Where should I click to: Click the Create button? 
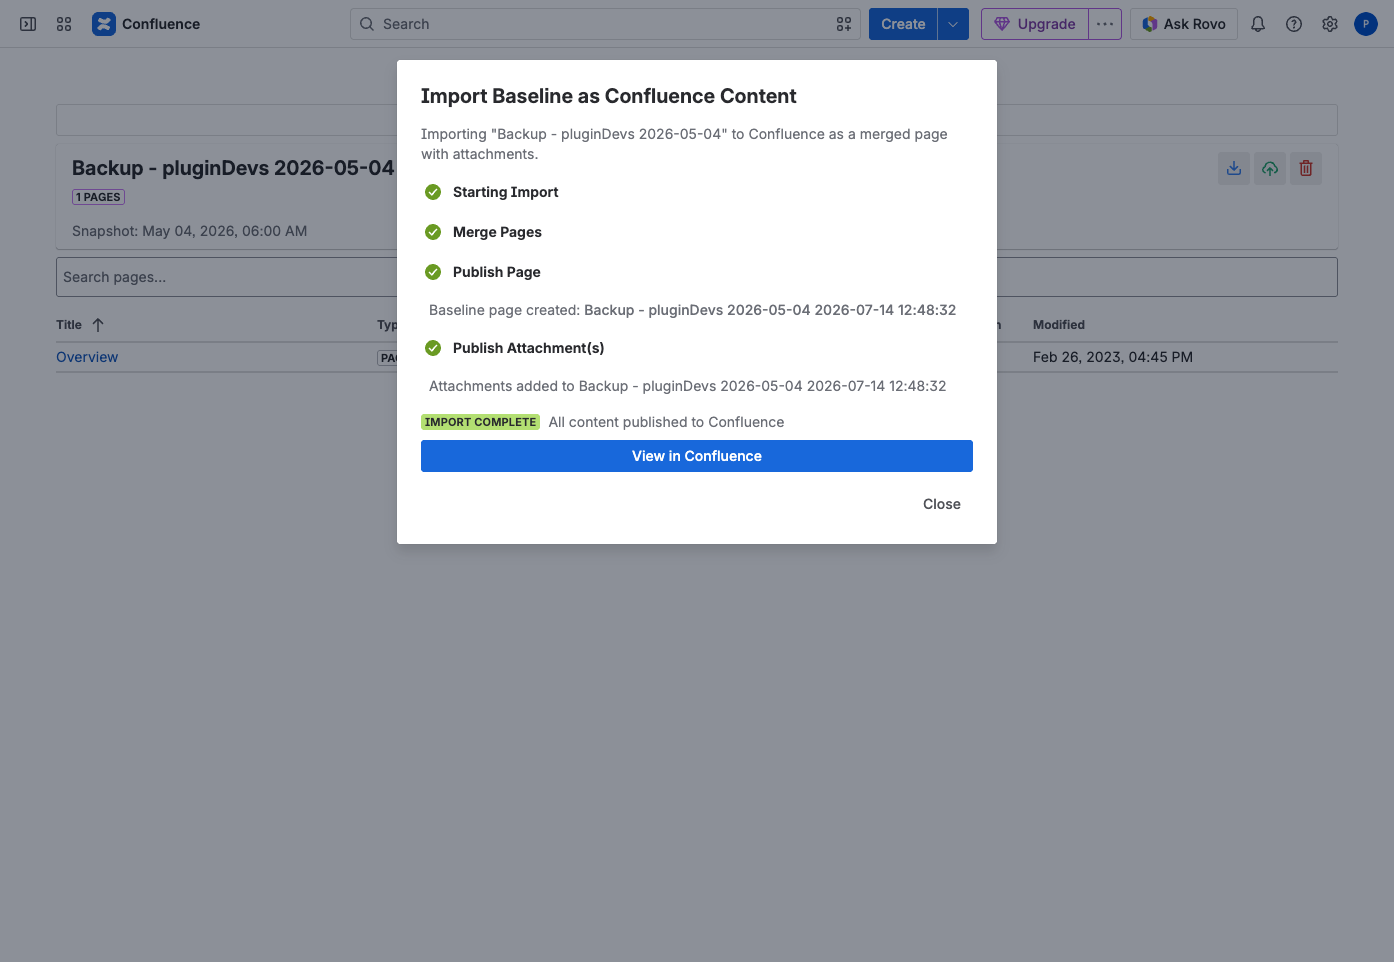pos(903,24)
